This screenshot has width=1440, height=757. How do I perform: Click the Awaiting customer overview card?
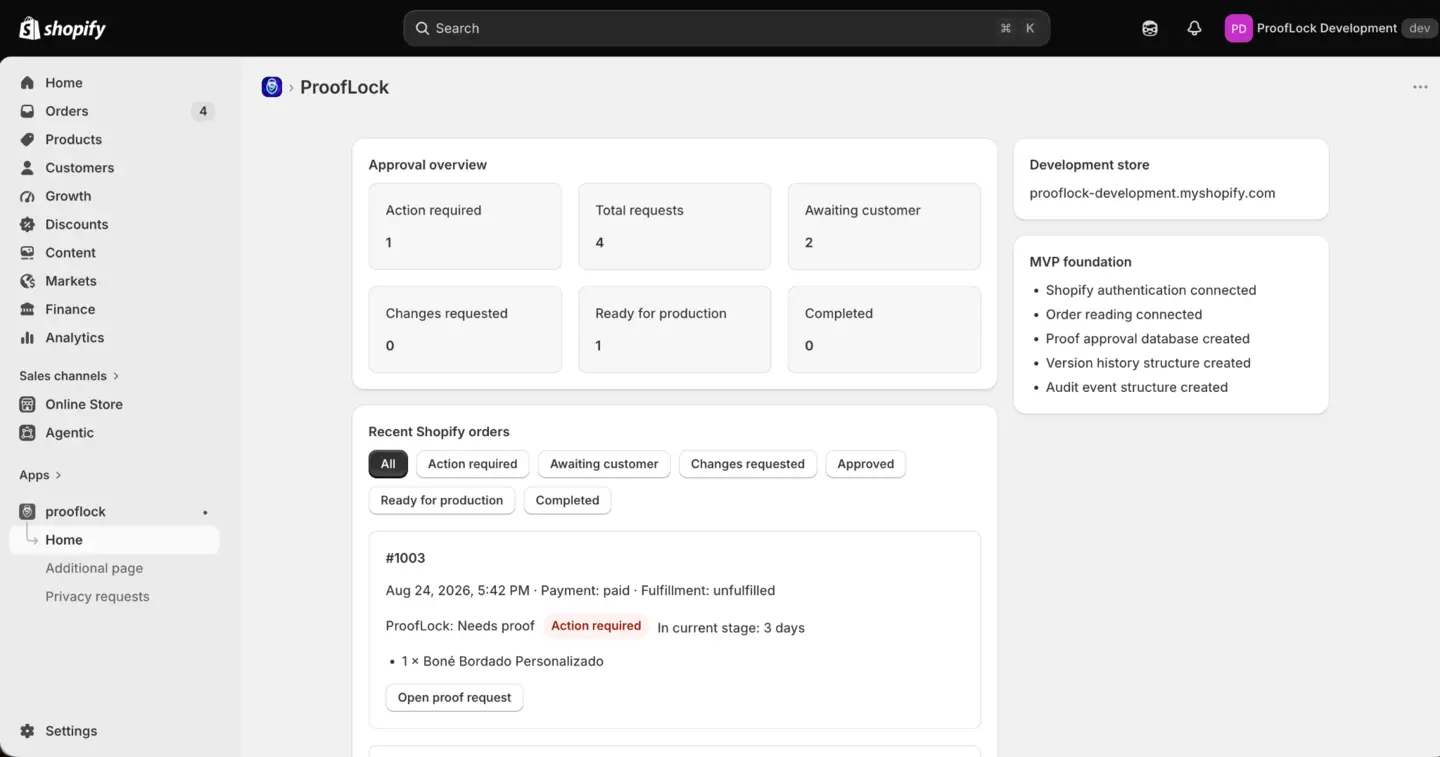coord(884,226)
